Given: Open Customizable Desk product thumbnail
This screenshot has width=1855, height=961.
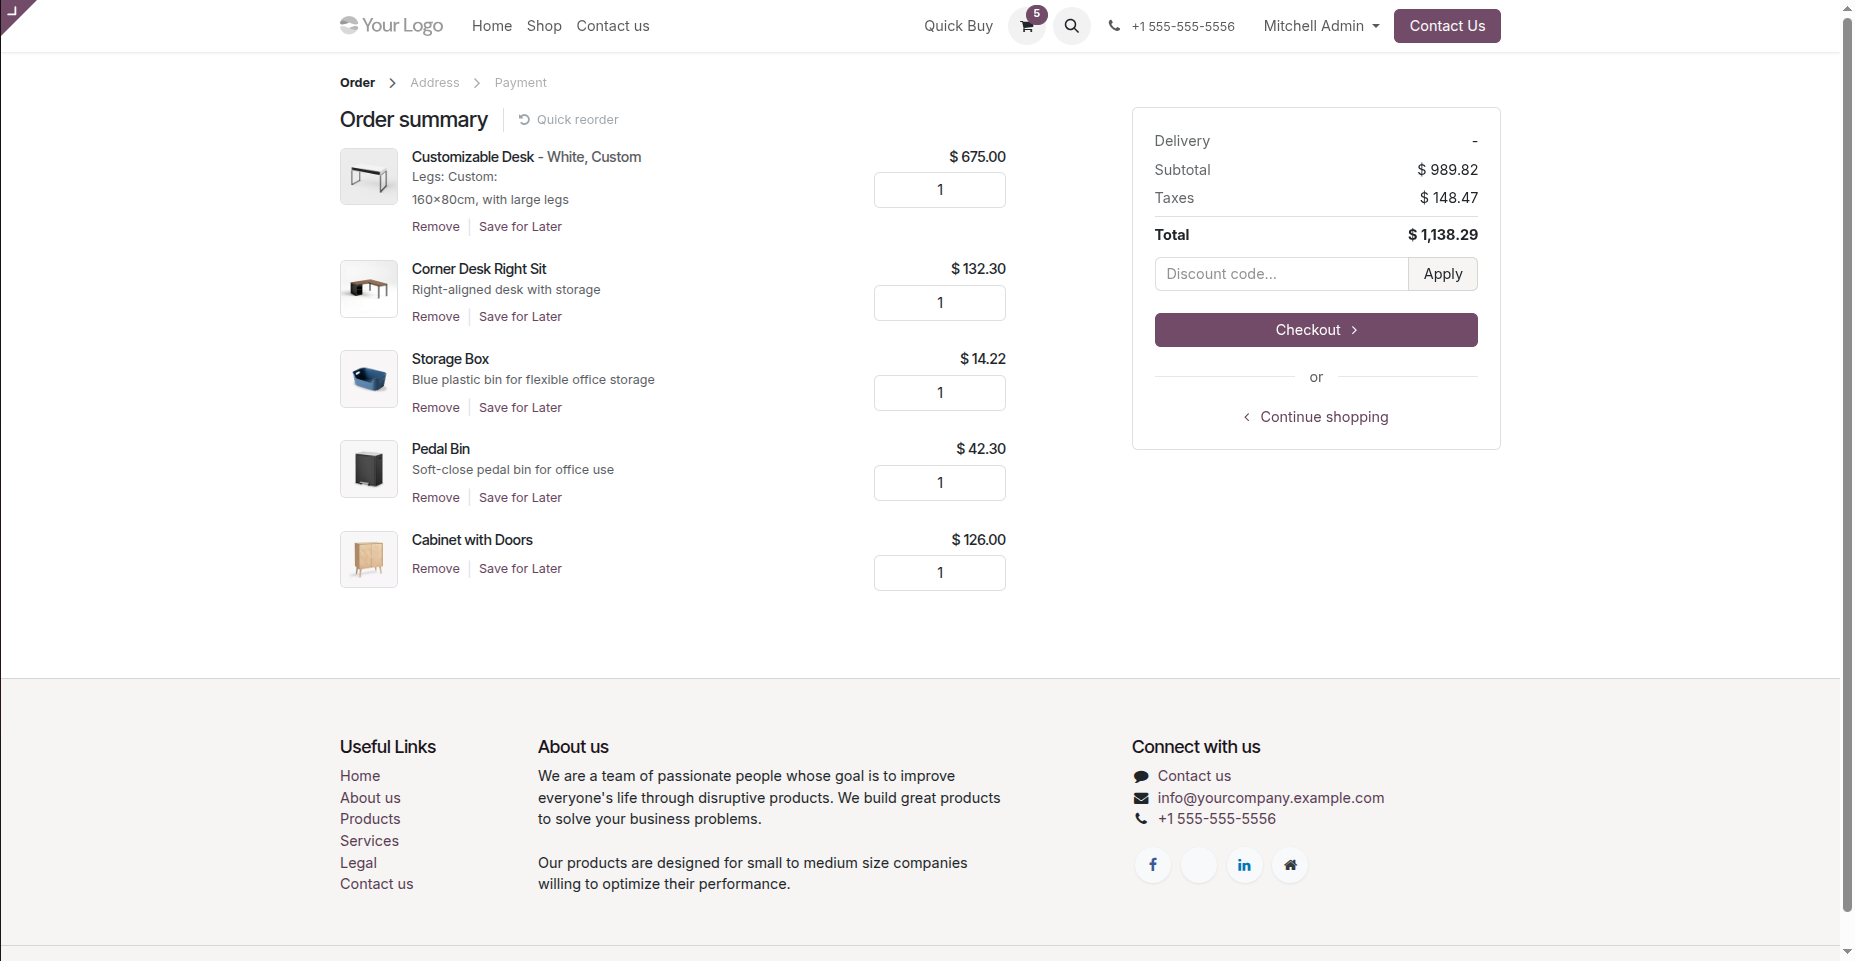Looking at the screenshot, I should pyautogui.click(x=369, y=177).
